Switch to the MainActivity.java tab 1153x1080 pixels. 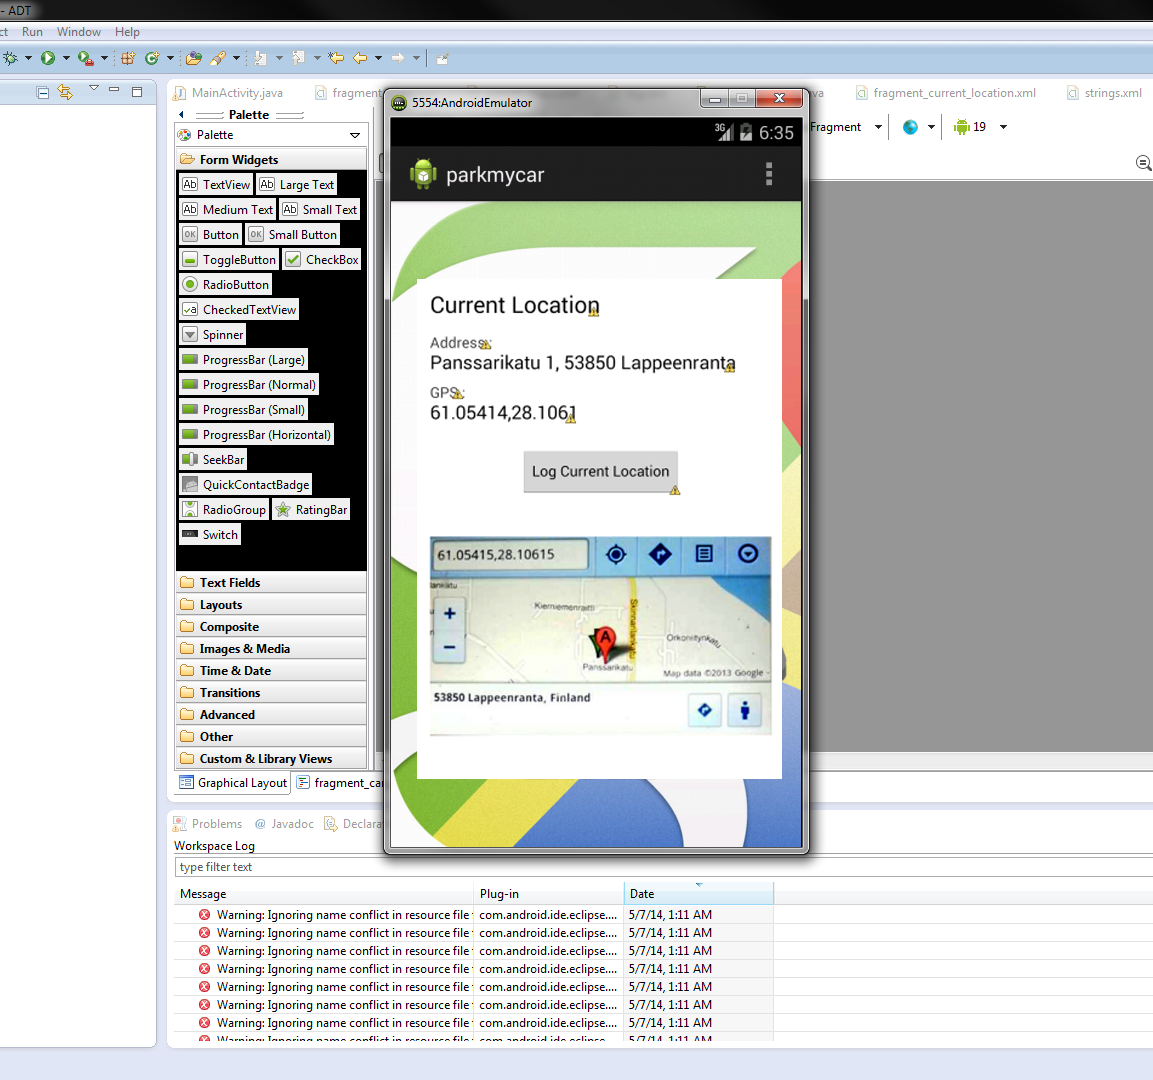[x=229, y=93]
